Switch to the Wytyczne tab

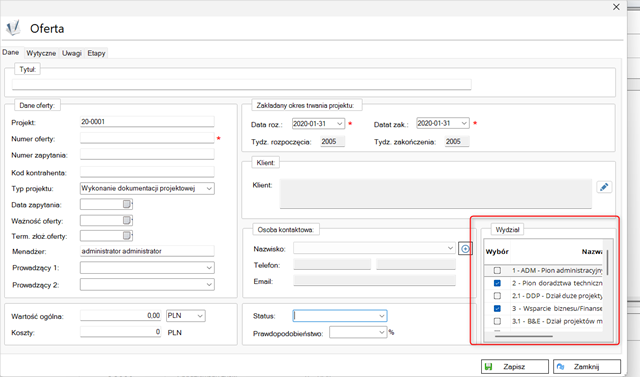(41, 53)
